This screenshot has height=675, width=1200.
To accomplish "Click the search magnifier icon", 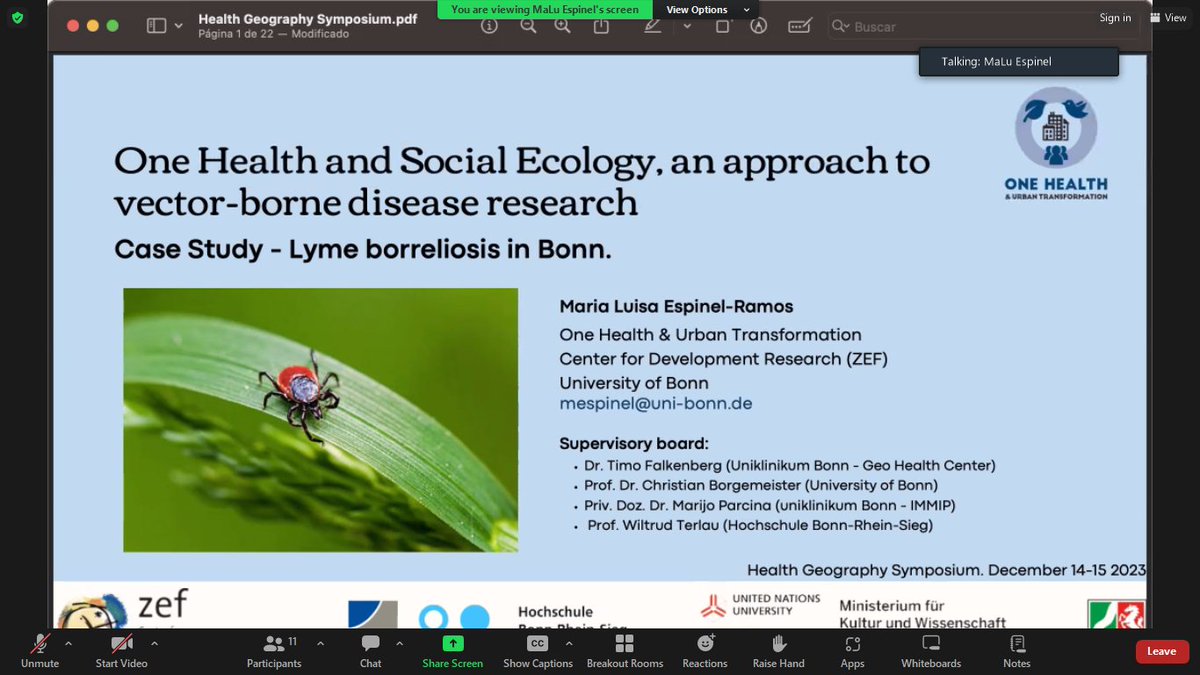I will tap(840, 27).
